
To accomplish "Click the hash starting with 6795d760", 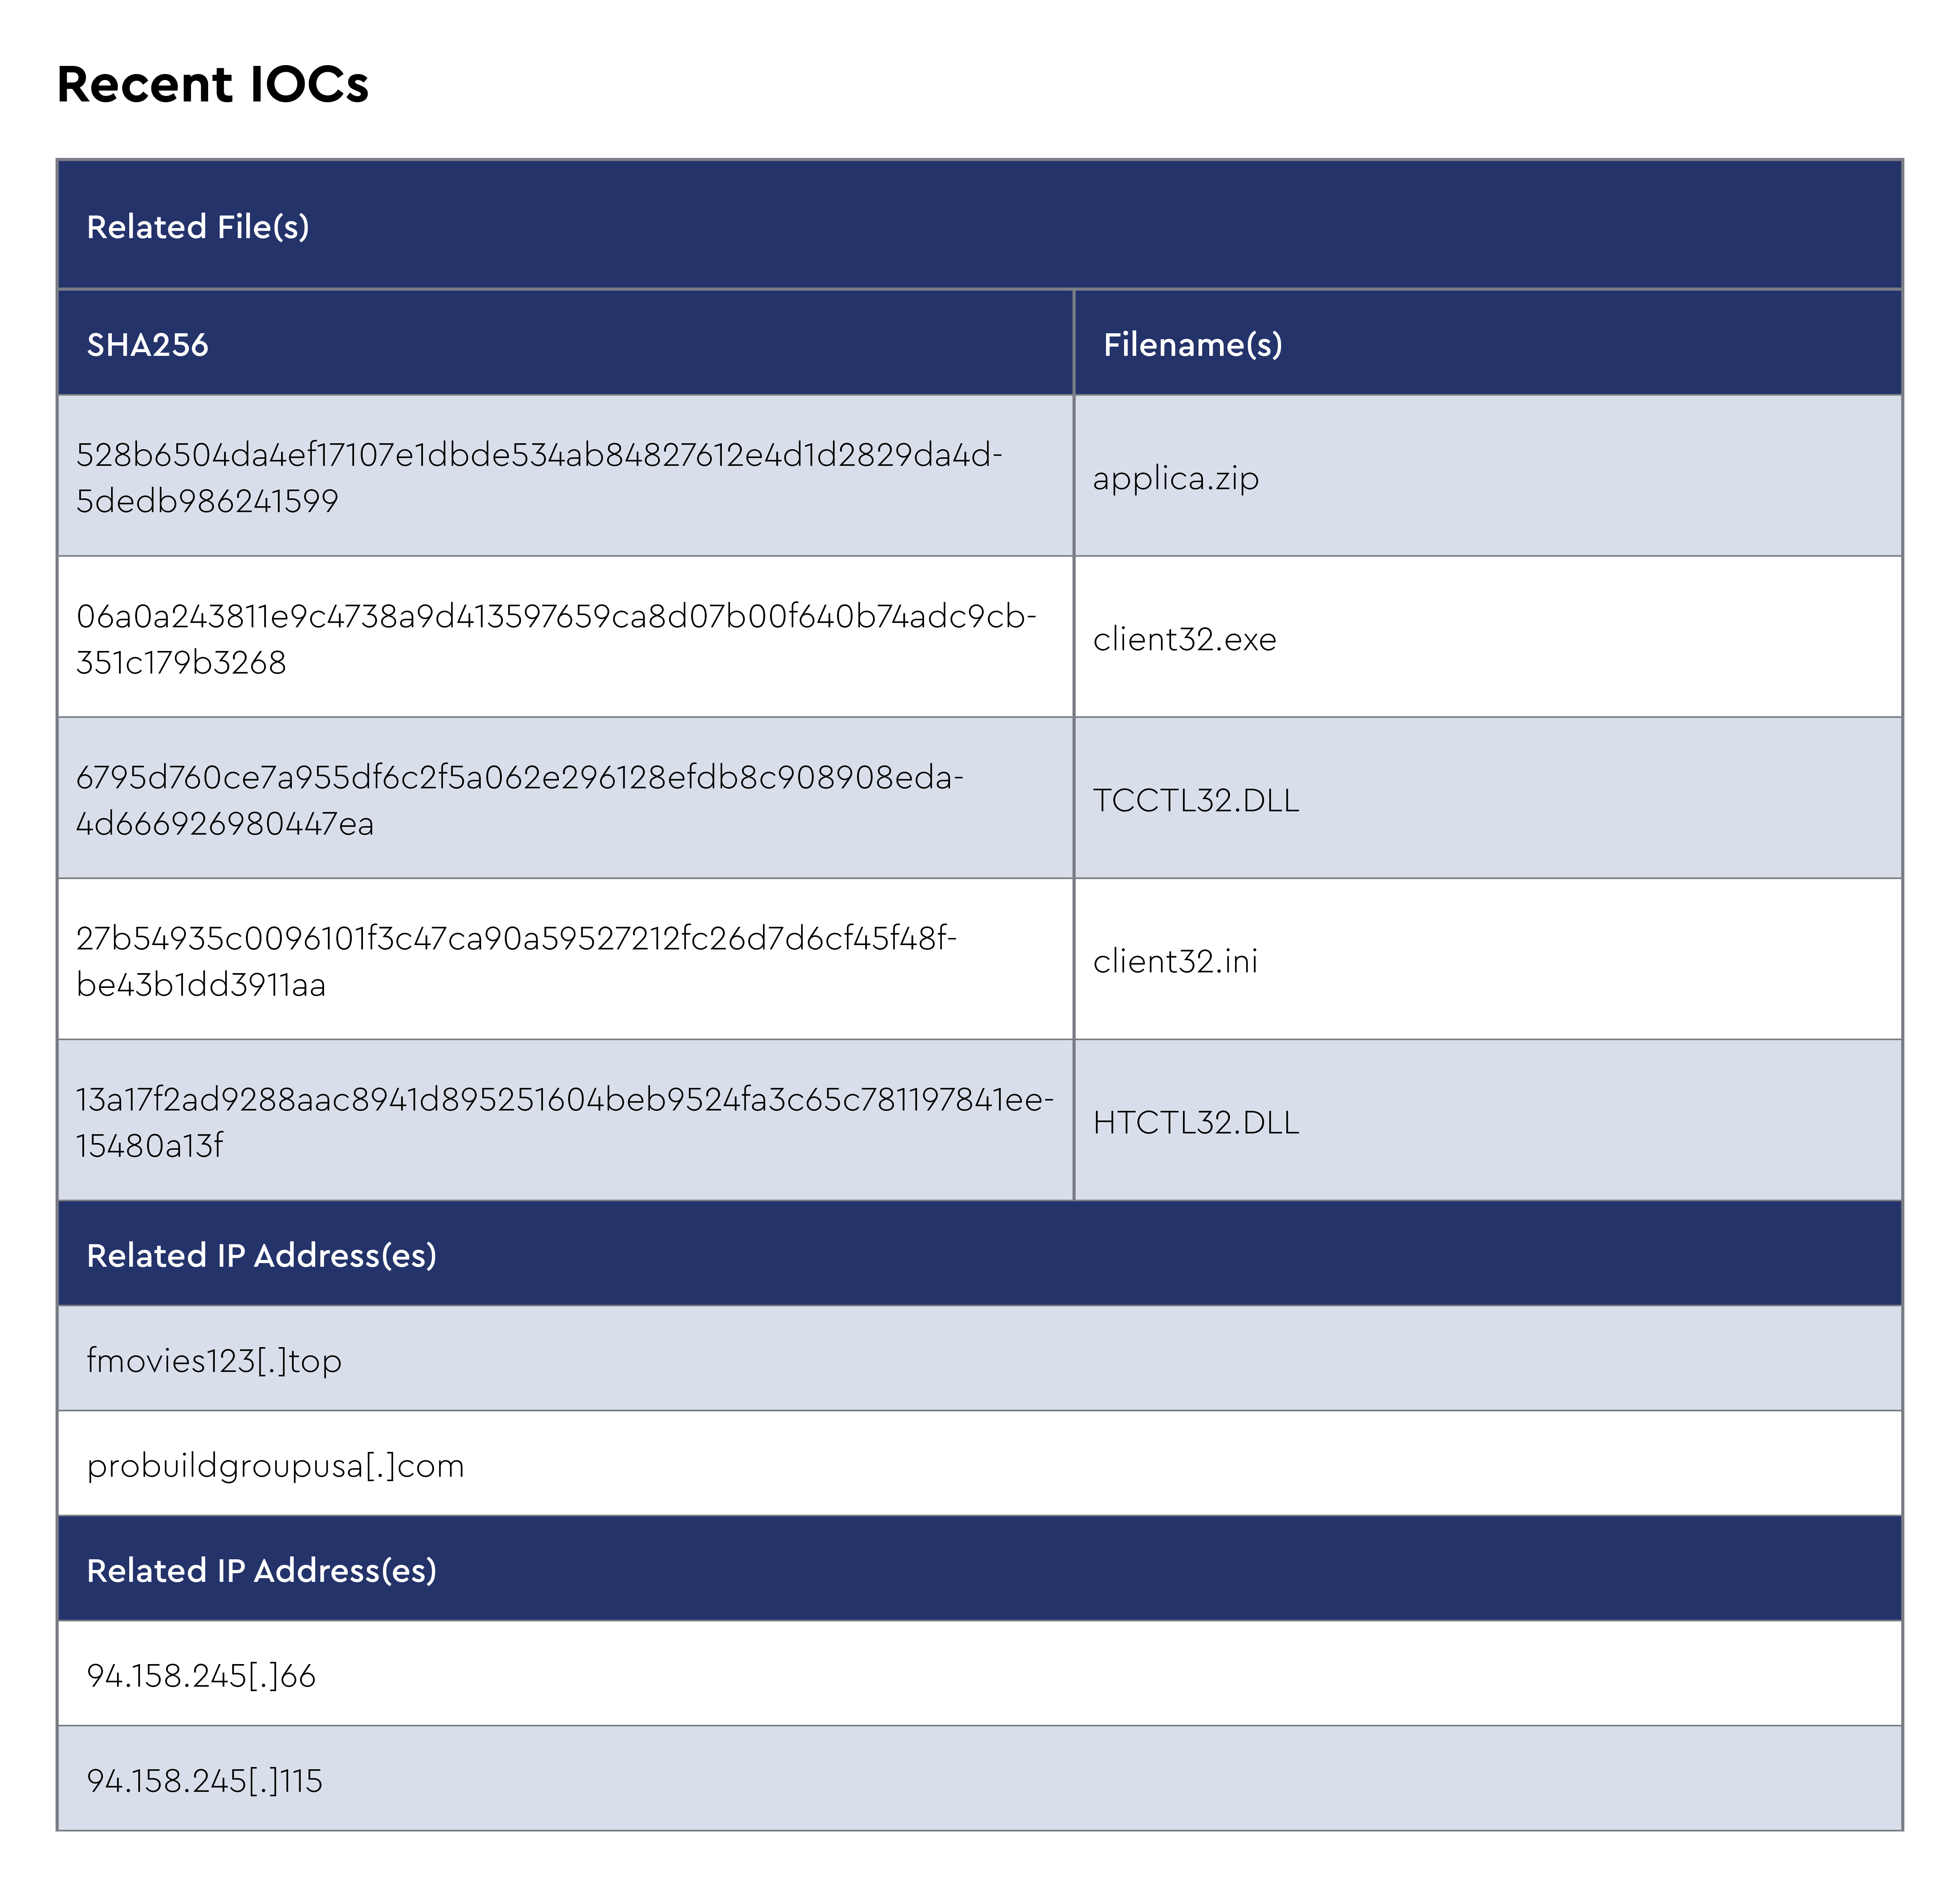I will click(x=520, y=799).
